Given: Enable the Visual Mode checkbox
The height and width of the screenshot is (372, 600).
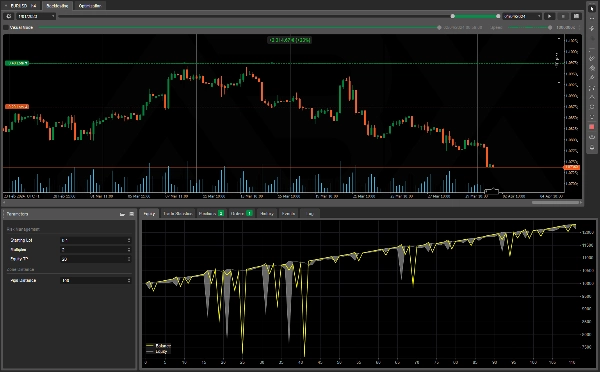Looking at the screenshot, I should pos(6,28).
